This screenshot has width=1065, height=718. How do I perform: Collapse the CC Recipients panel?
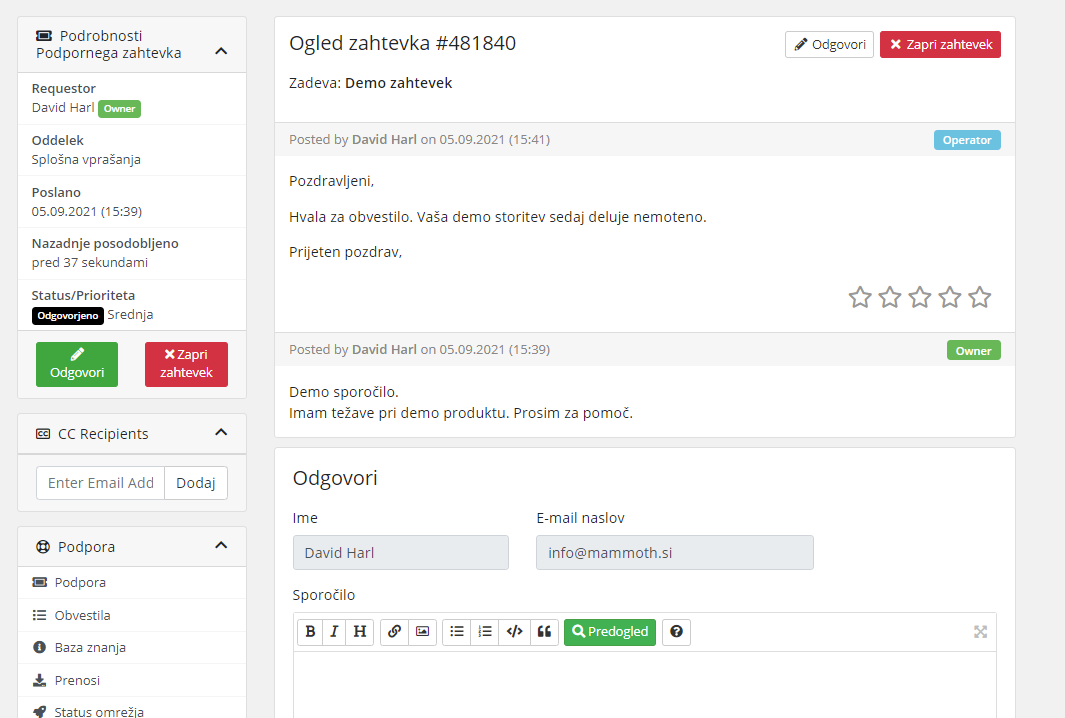pyautogui.click(x=222, y=433)
